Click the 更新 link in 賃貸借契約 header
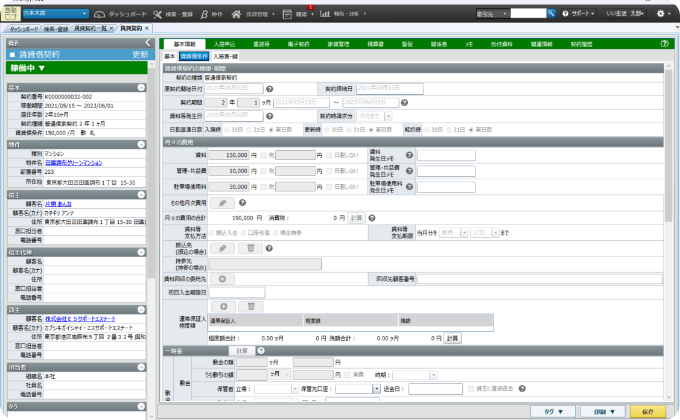Viewport: 680px width, 420px height. point(140,54)
